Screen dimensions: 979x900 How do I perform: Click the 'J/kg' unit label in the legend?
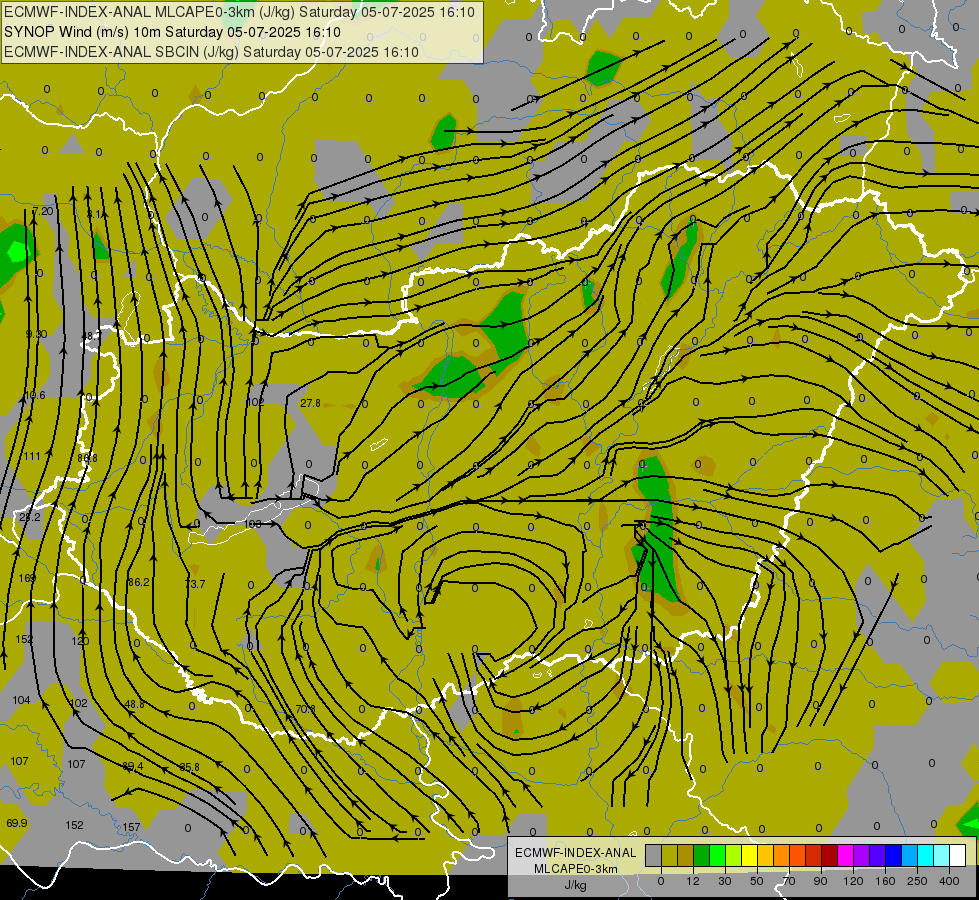pos(576,885)
